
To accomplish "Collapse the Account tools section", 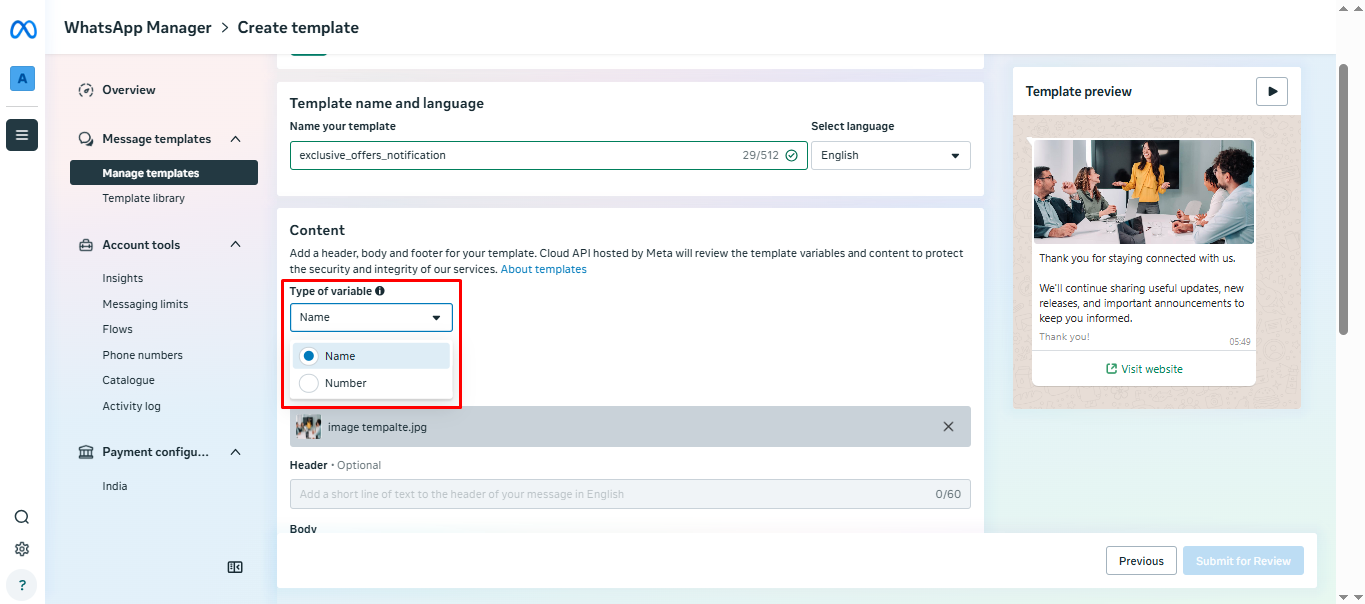I will 236,245.
